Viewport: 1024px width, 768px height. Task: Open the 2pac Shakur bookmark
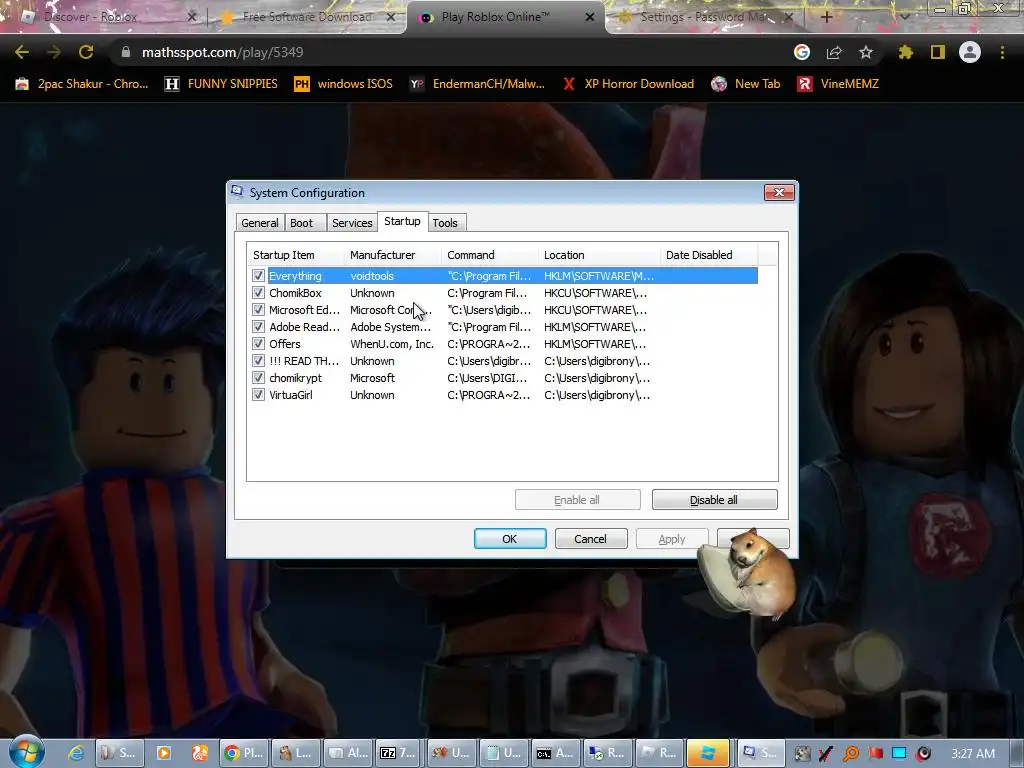coord(82,84)
